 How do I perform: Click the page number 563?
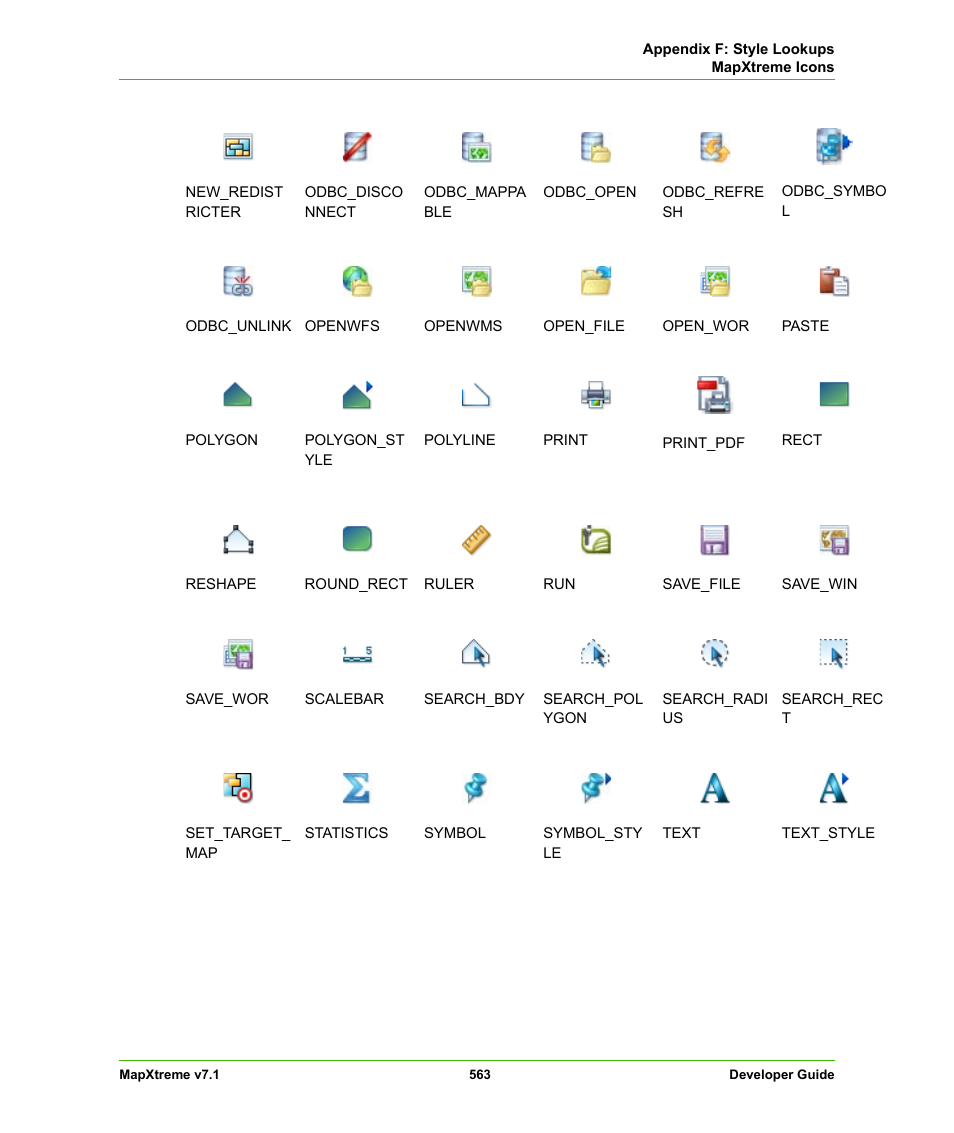[x=480, y=1074]
